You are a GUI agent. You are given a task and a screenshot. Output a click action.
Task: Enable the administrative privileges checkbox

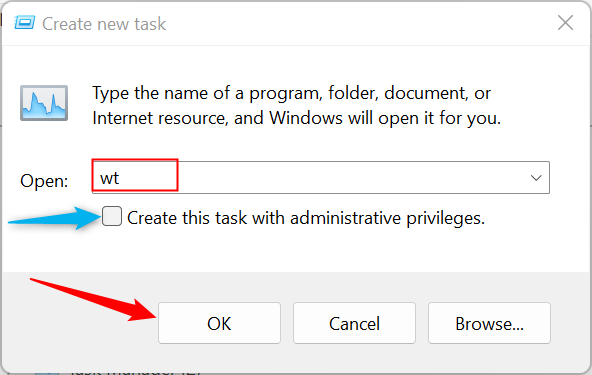point(112,216)
